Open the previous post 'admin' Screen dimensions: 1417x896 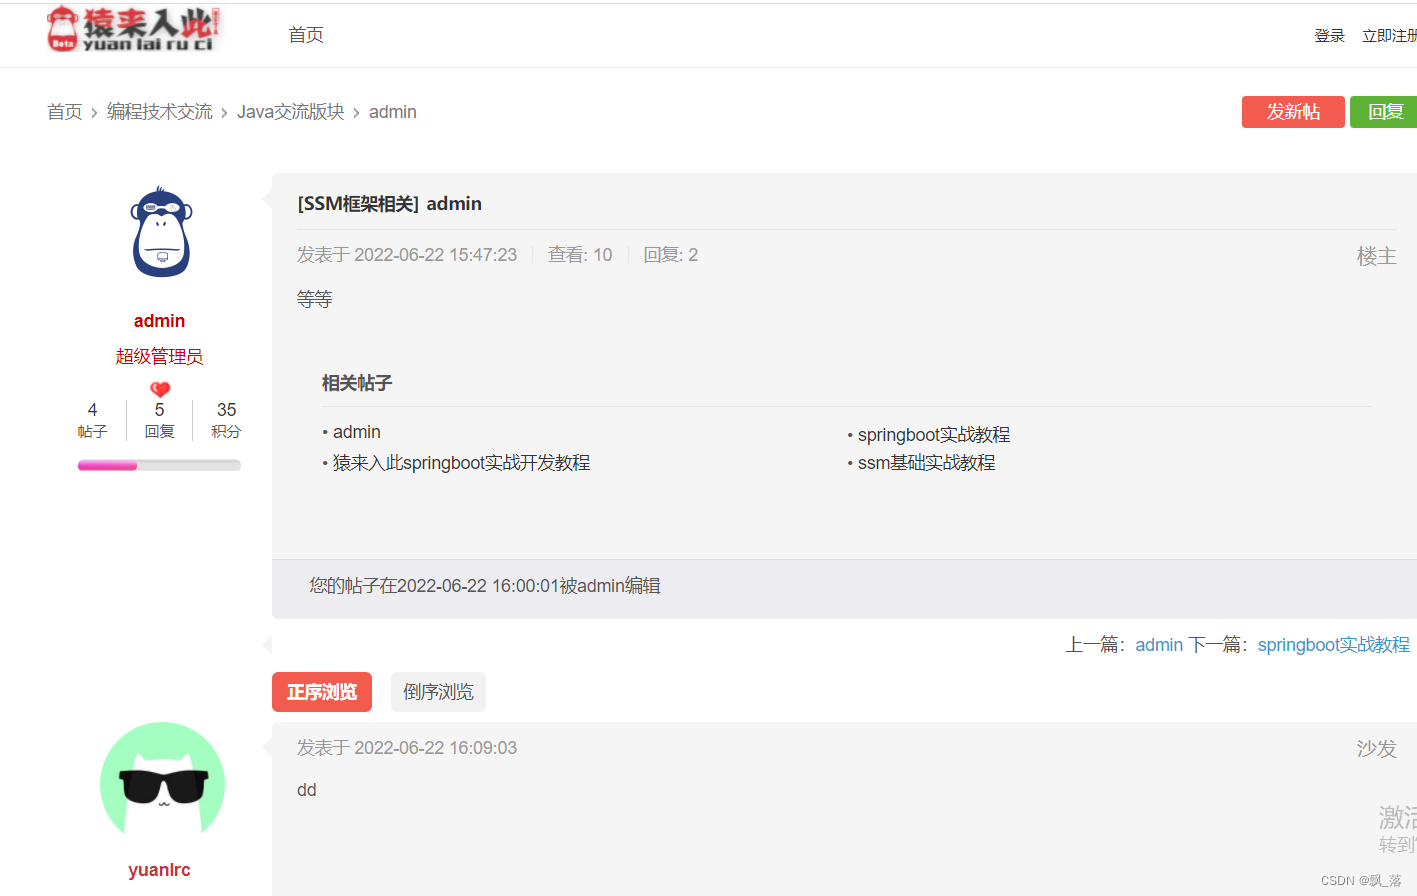[x=1158, y=644]
